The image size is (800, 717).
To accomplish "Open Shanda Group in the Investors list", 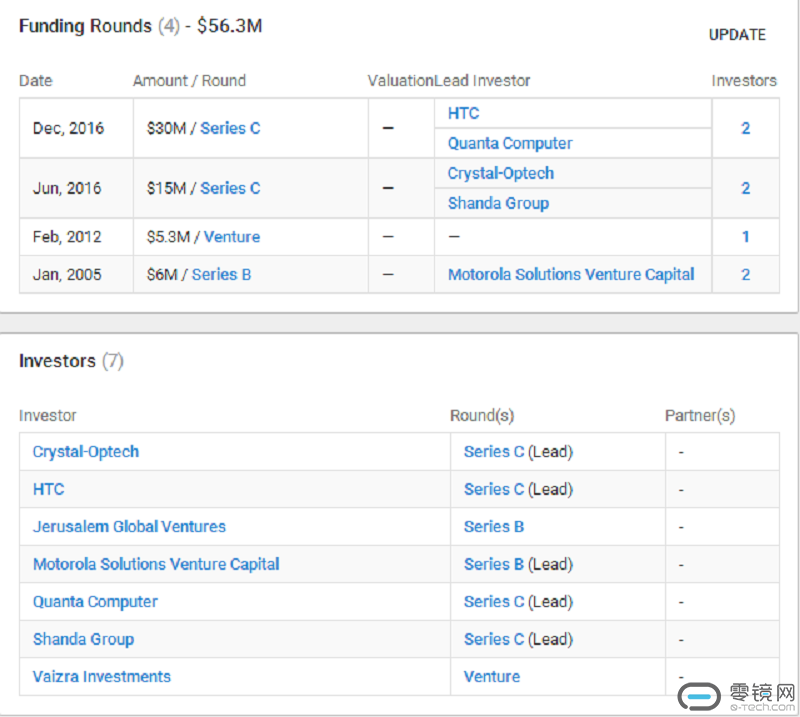I will tap(83, 639).
